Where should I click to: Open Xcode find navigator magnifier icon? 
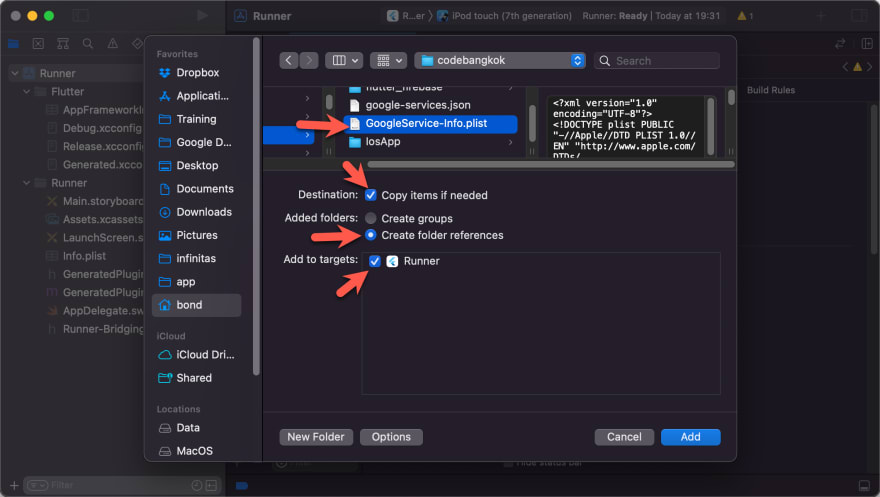pyautogui.click(x=88, y=43)
